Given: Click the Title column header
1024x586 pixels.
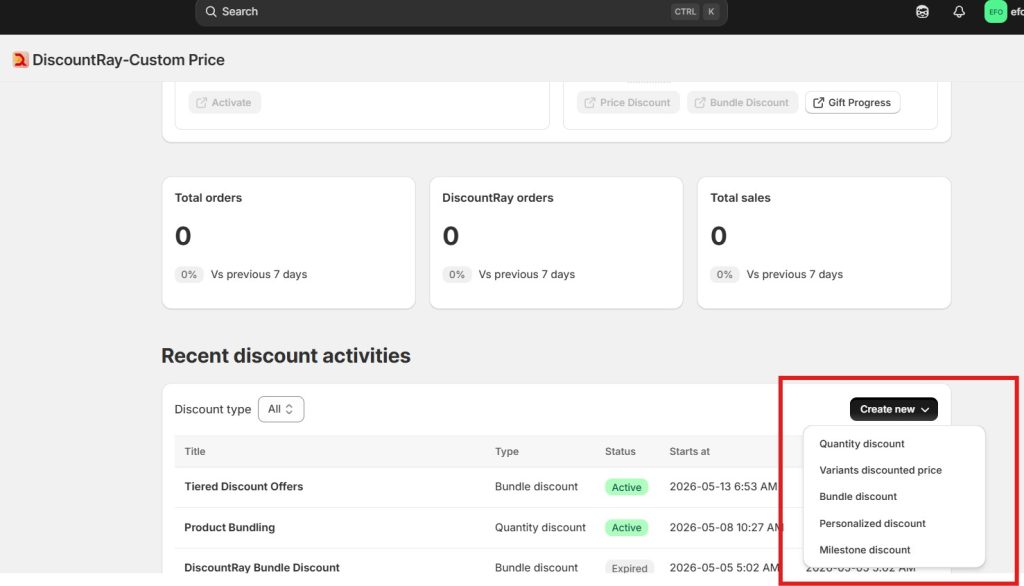Looking at the screenshot, I should coord(195,451).
